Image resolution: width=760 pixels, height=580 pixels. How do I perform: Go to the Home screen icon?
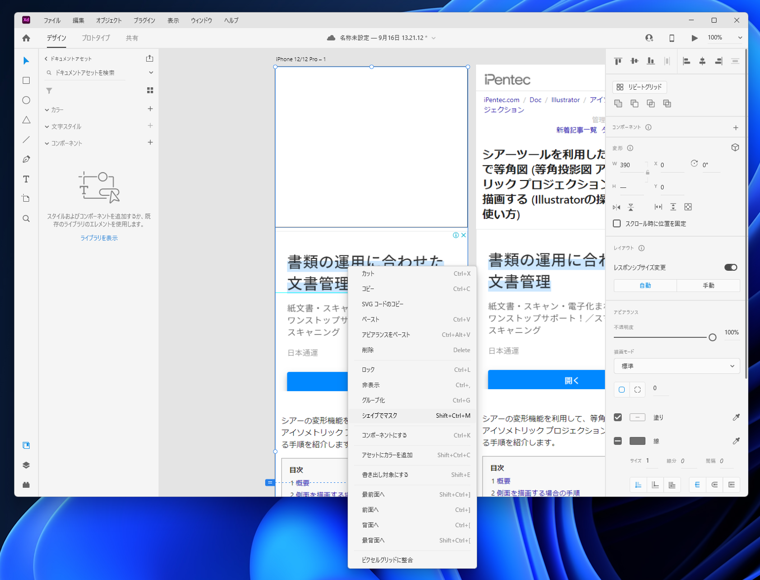point(26,38)
